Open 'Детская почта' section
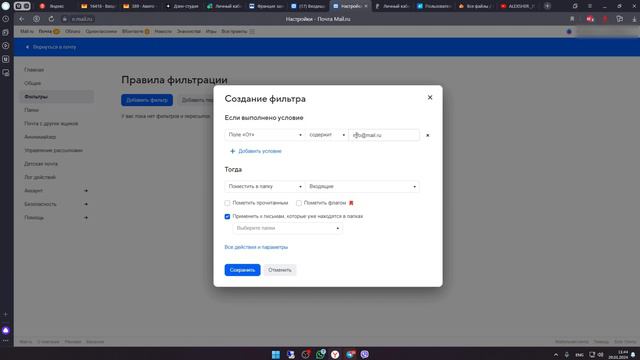Viewport: 640px width, 360px height. 41,164
